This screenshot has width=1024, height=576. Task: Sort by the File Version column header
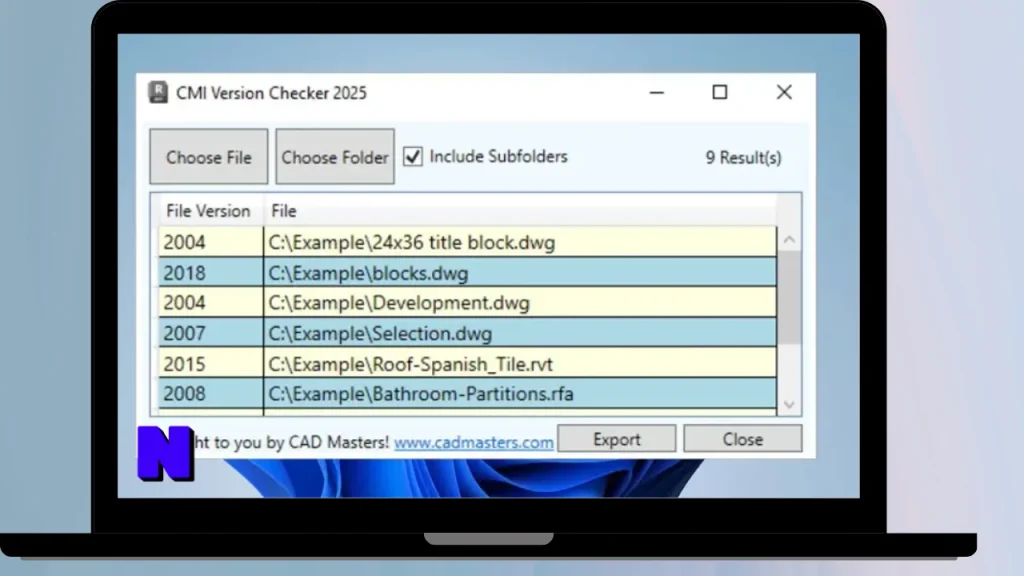pos(208,211)
